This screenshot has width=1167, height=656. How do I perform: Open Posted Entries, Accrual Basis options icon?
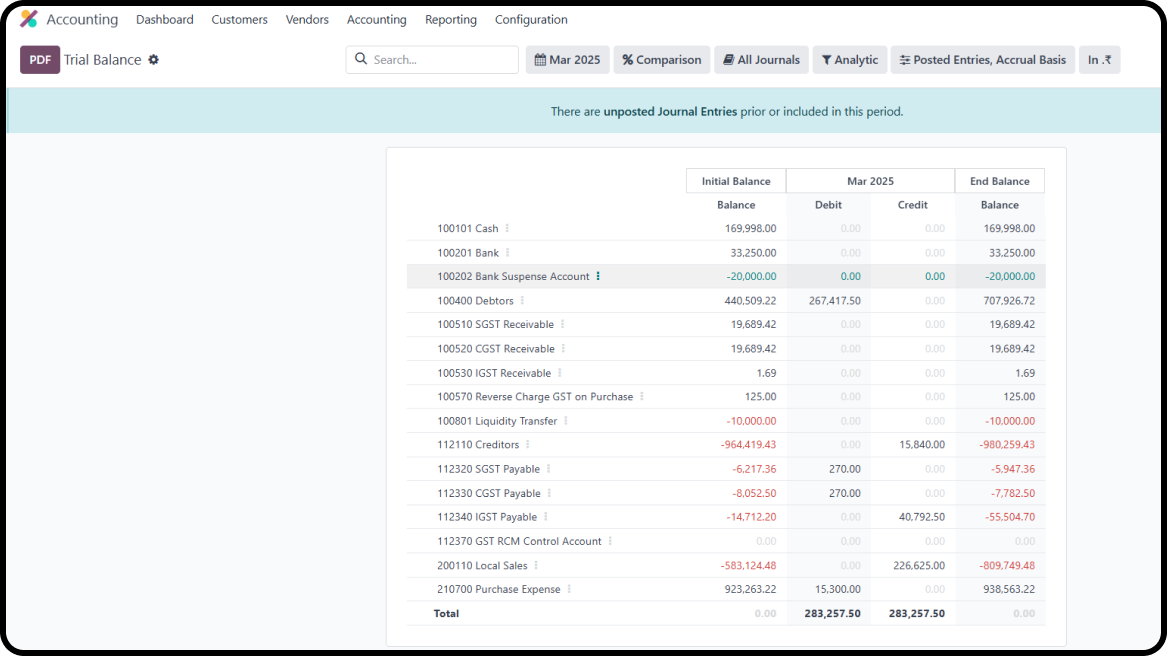click(903, 59)
